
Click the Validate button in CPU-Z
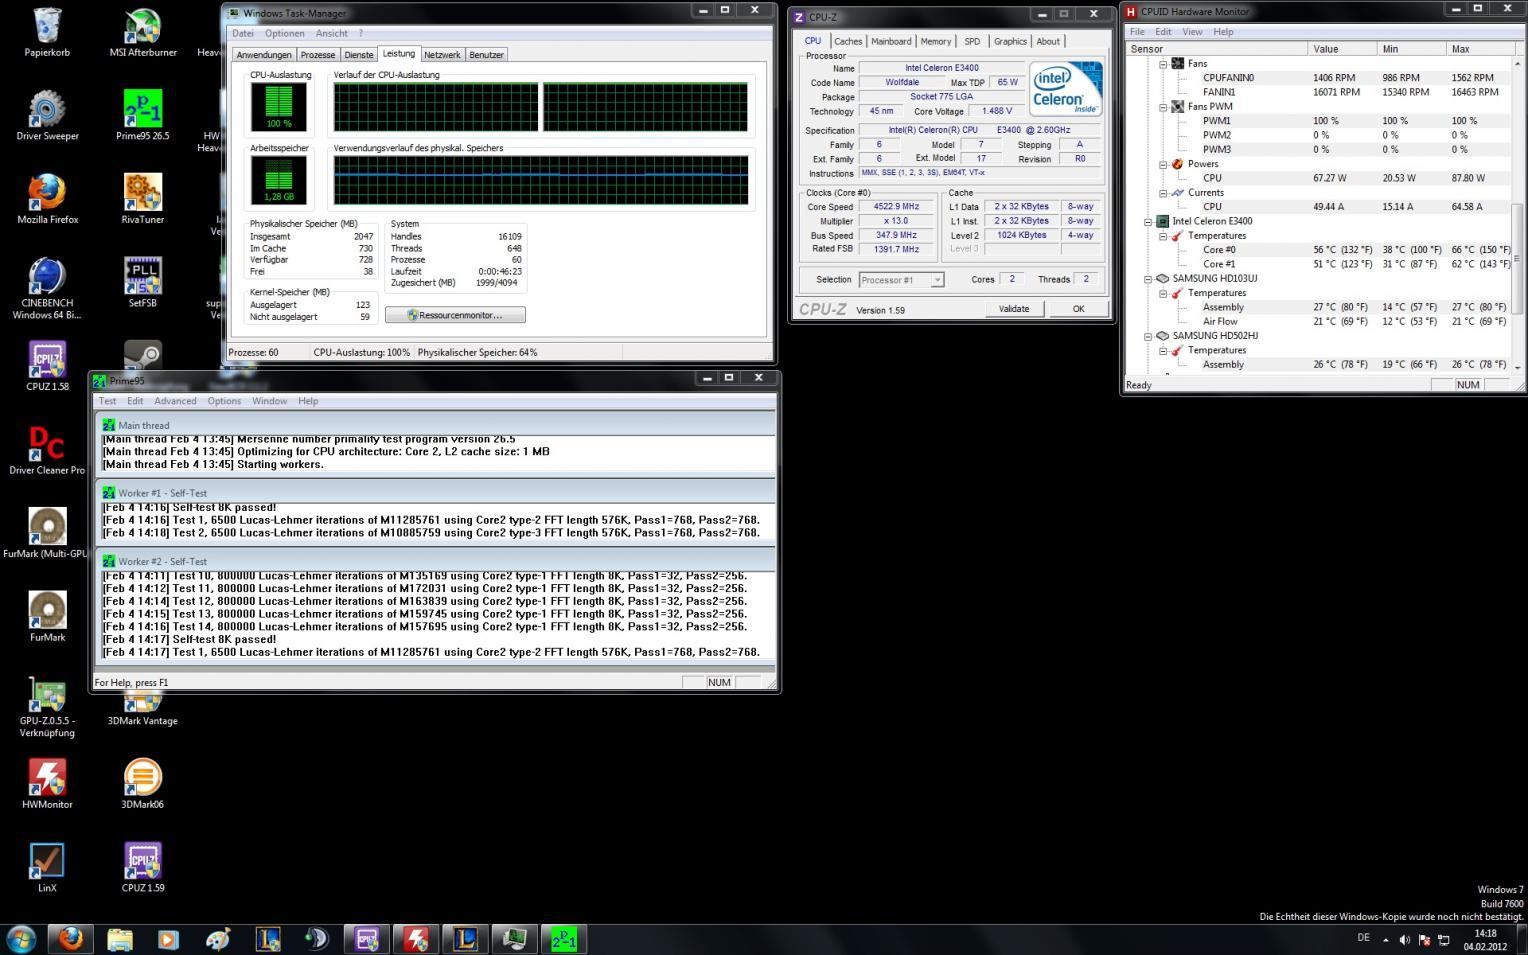point(1014,309)
